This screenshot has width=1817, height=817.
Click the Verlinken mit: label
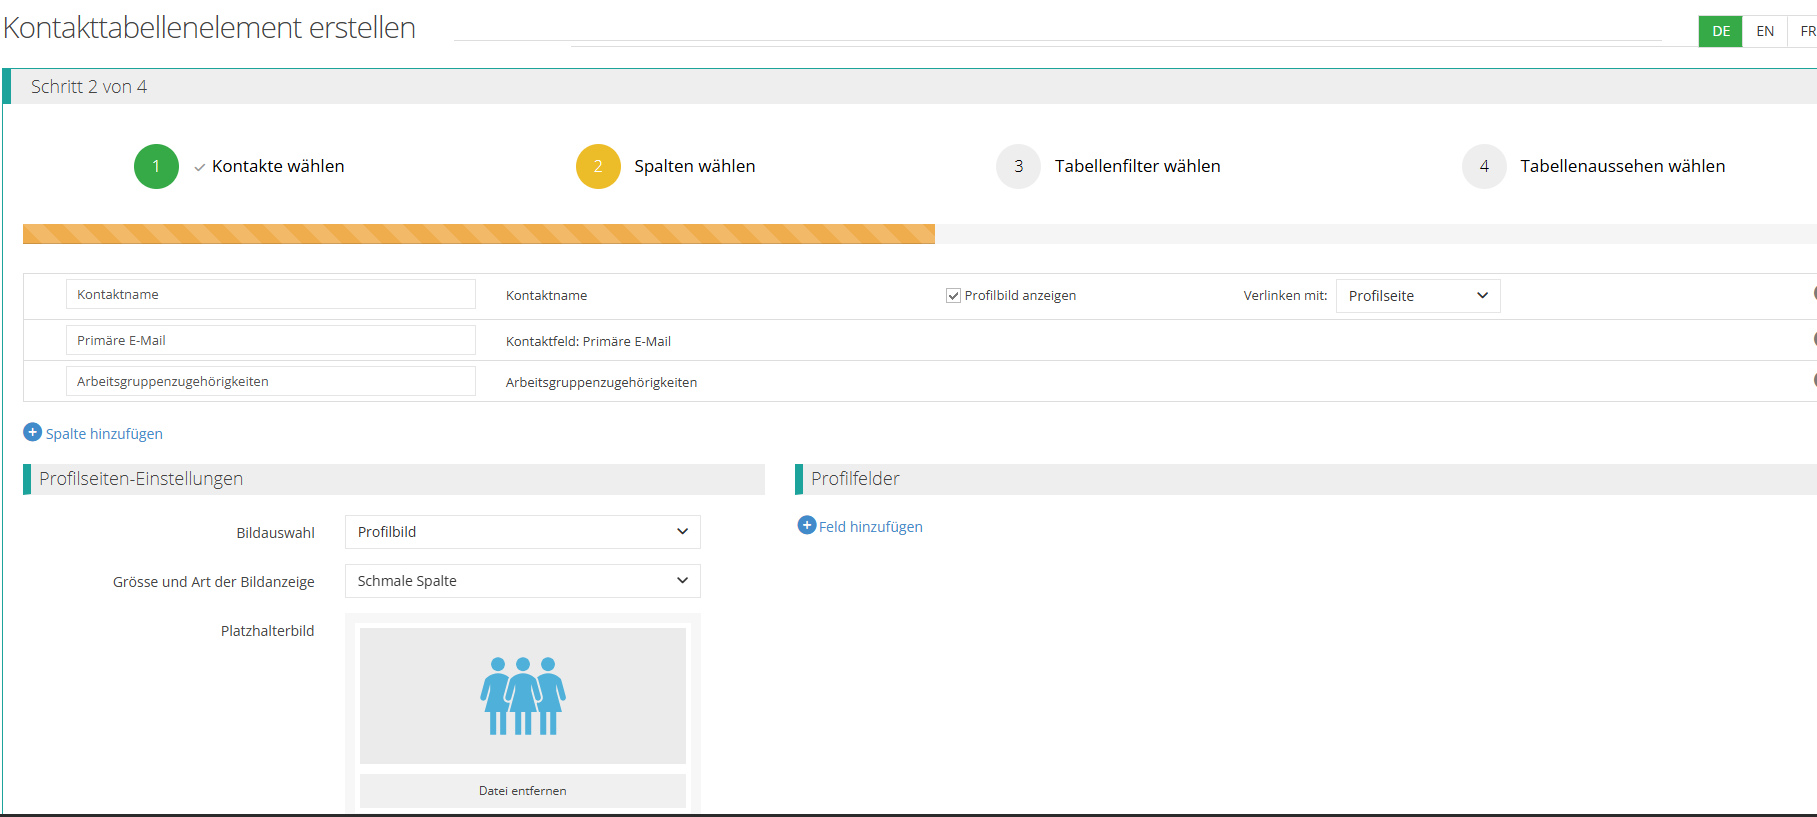pyautogui.click(x=1285, y=296)
